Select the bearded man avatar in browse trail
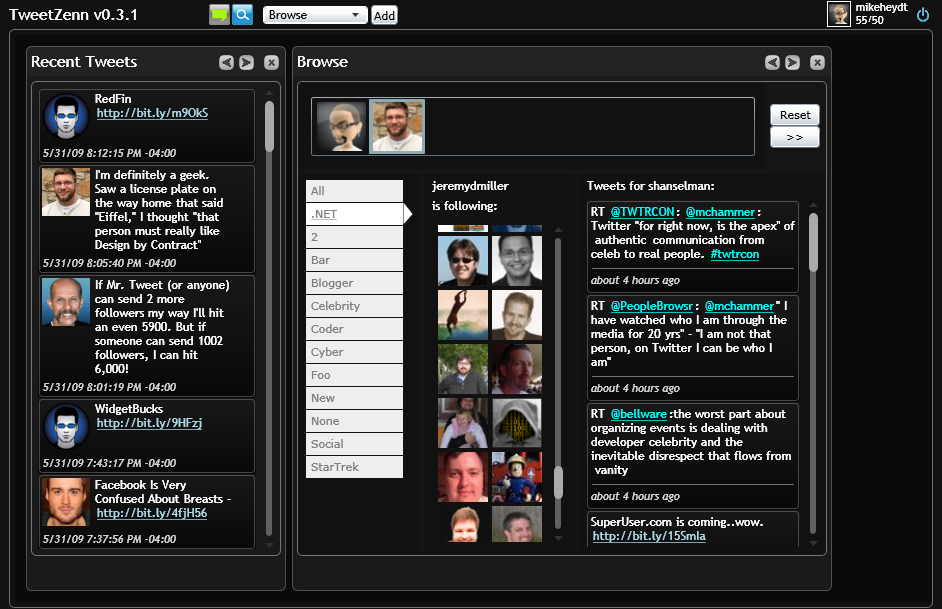The width and height of the screenshot is (942, 609). tap(397, 126)
